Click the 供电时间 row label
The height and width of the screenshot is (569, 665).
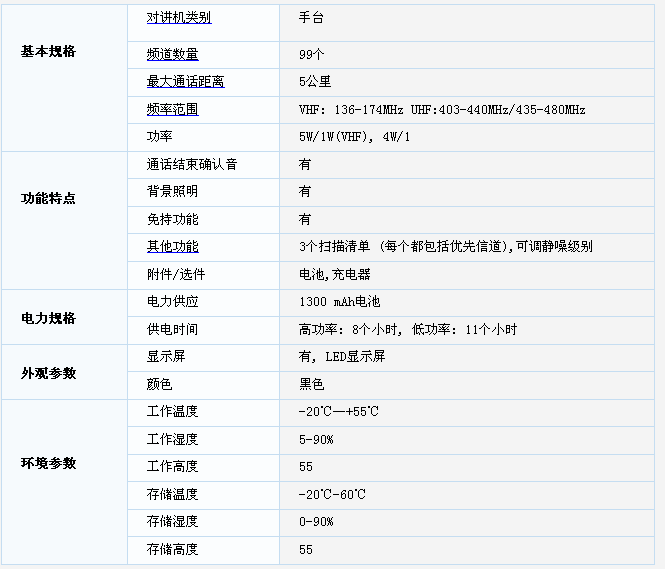172,329
